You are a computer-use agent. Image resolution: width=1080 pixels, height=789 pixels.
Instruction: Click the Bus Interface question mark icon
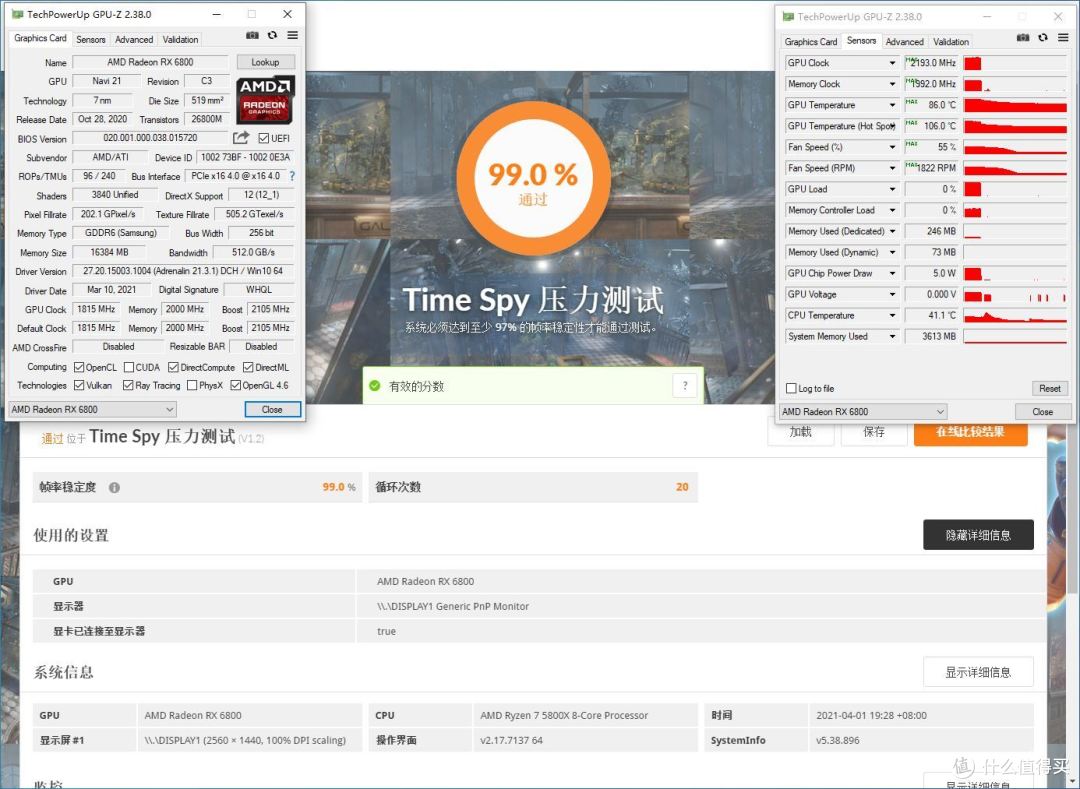(x=292, y=176)
